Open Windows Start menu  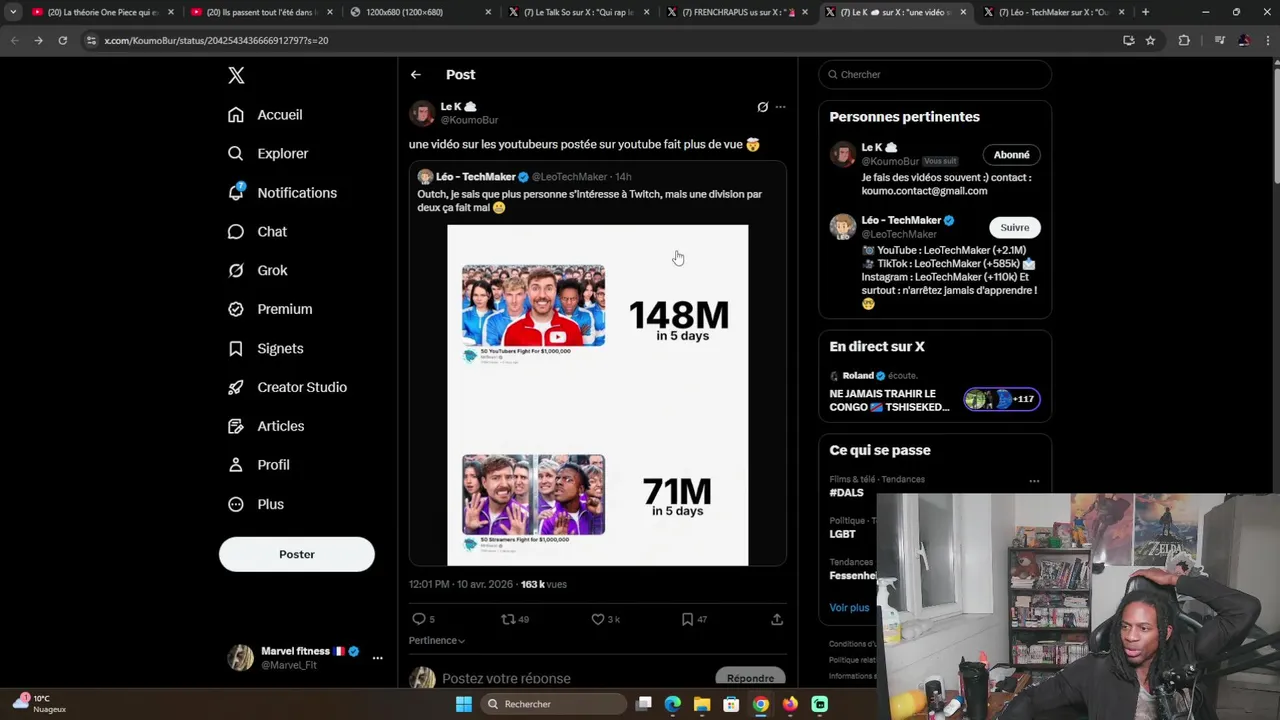coord(463,704)
